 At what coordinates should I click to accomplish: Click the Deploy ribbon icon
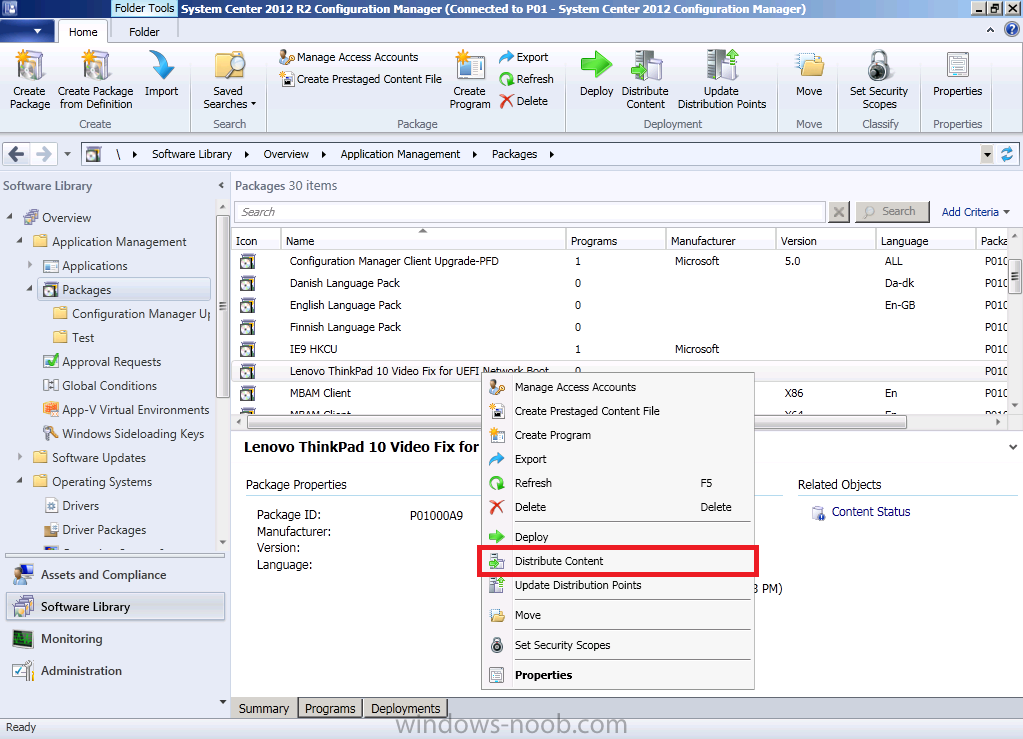pyautogui.click(x=596, y=74)
